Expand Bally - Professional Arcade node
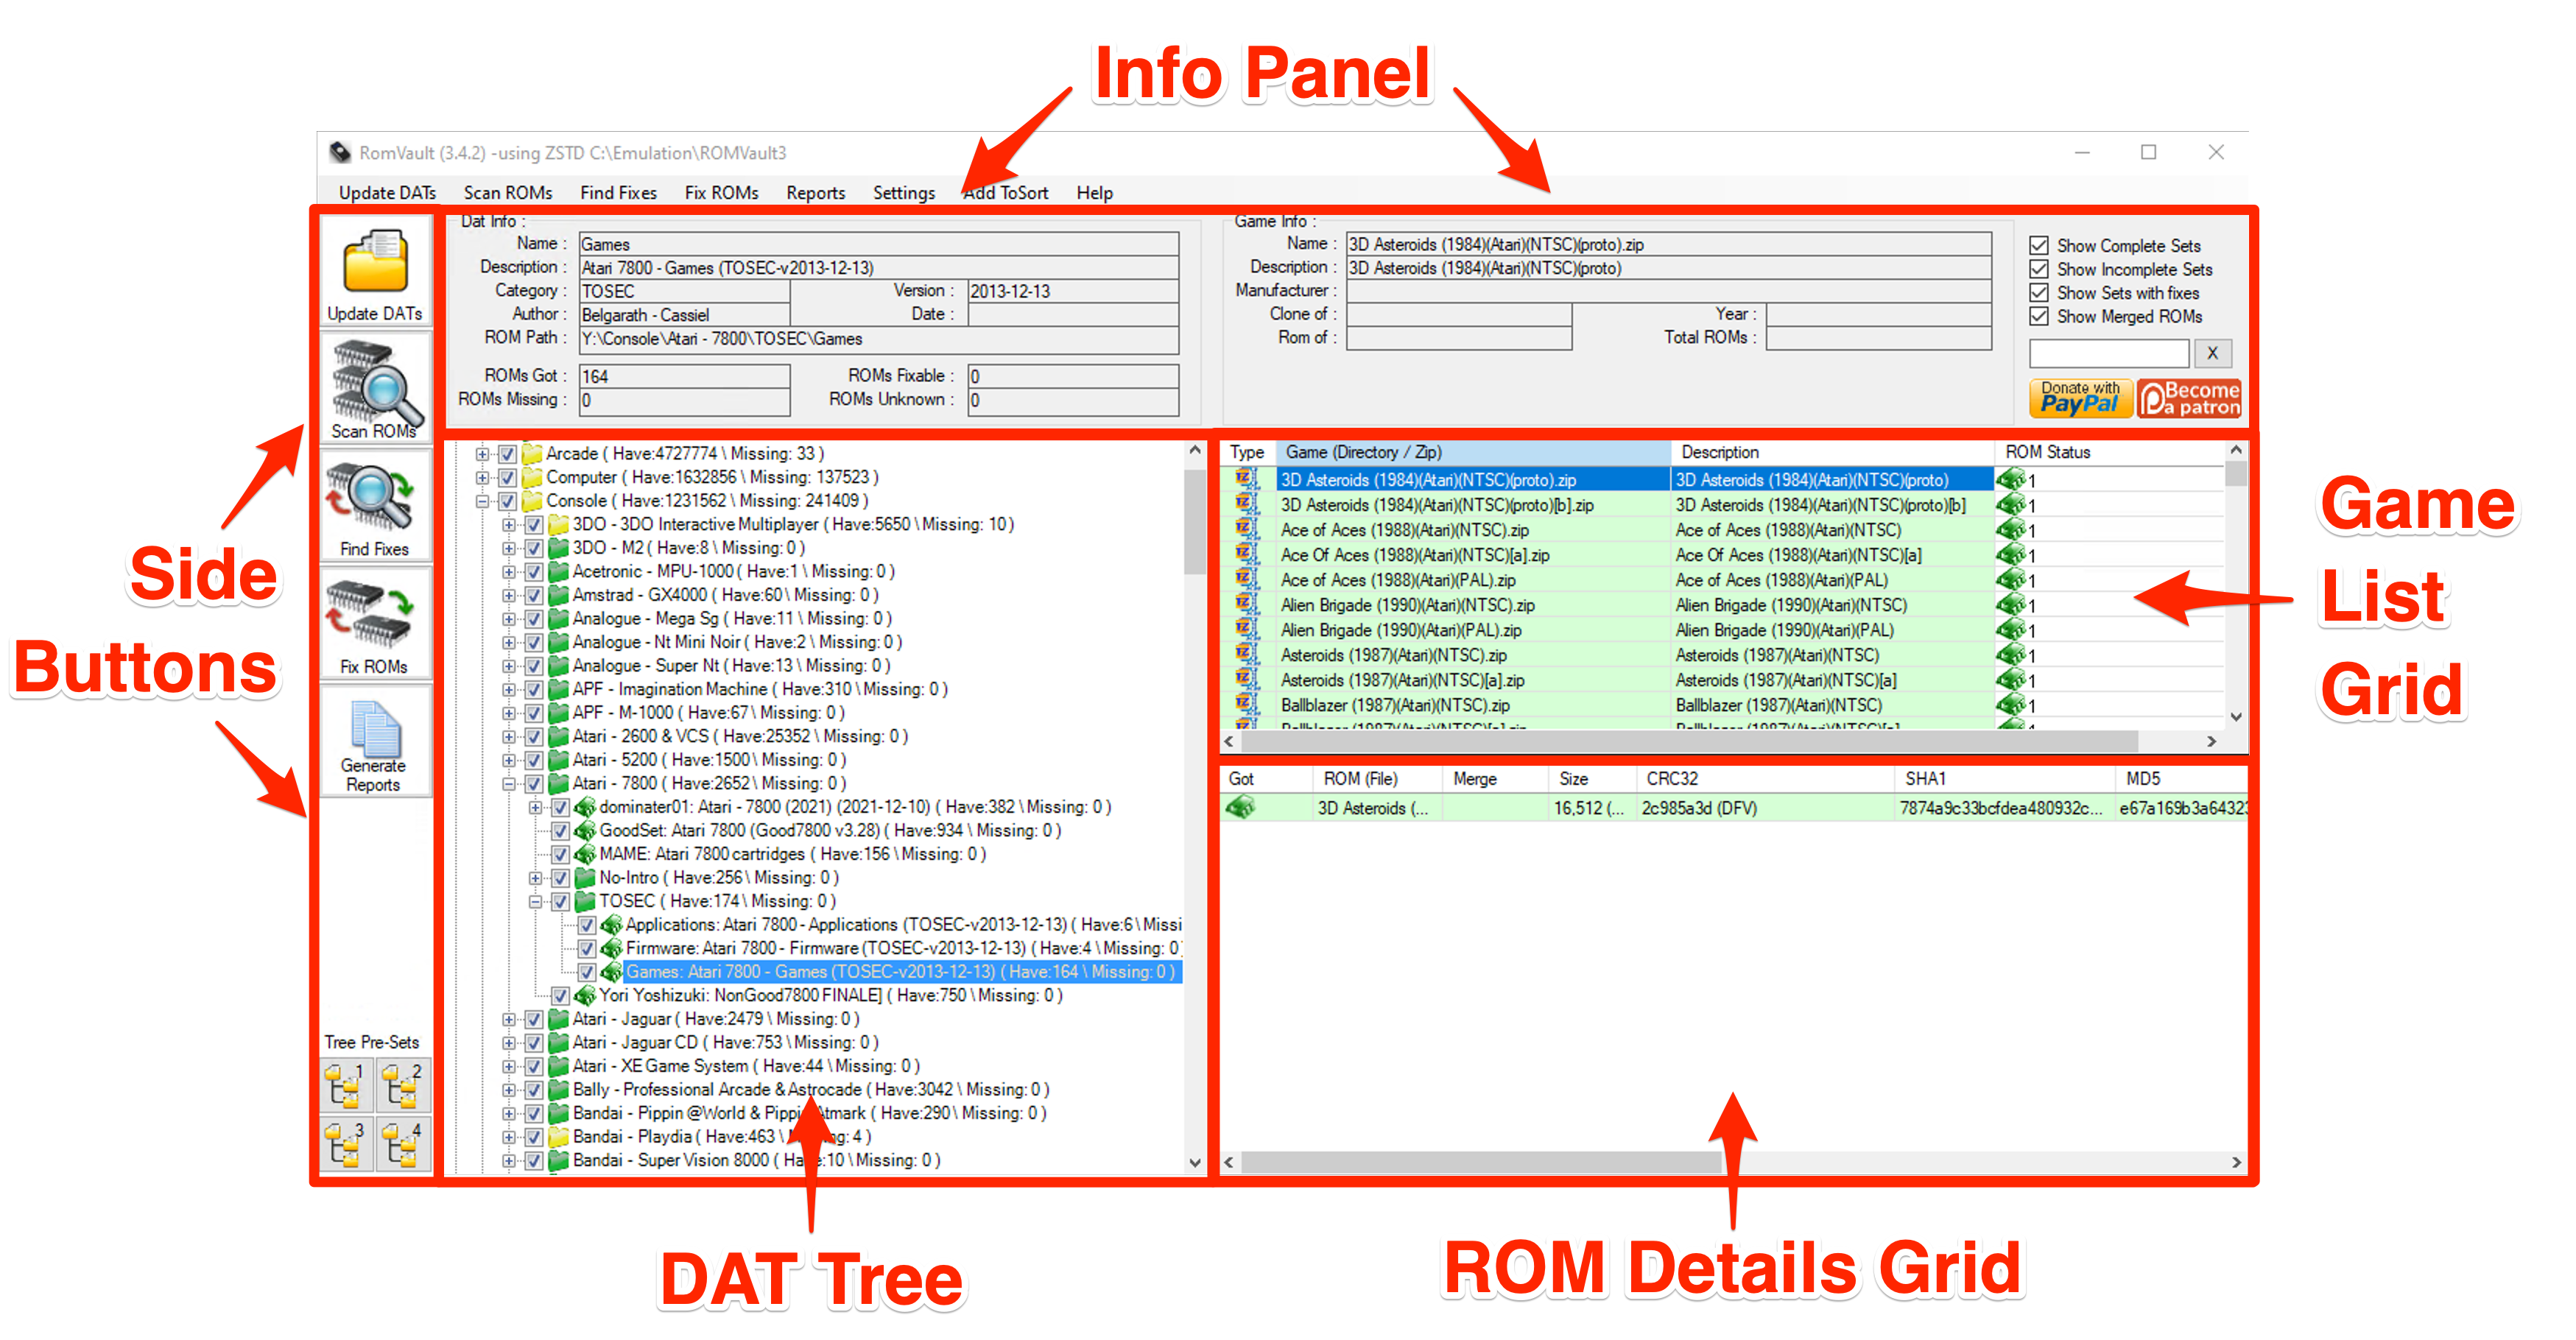The image size is (2576, 1340). pyautogui.click(x=509, y=1090)
